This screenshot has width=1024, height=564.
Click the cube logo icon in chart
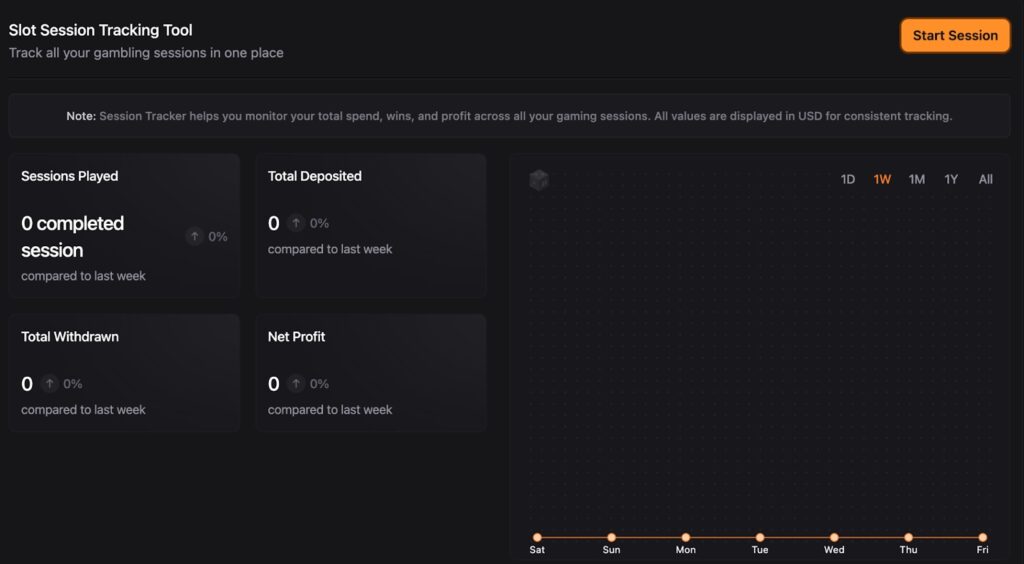[539, 180]
